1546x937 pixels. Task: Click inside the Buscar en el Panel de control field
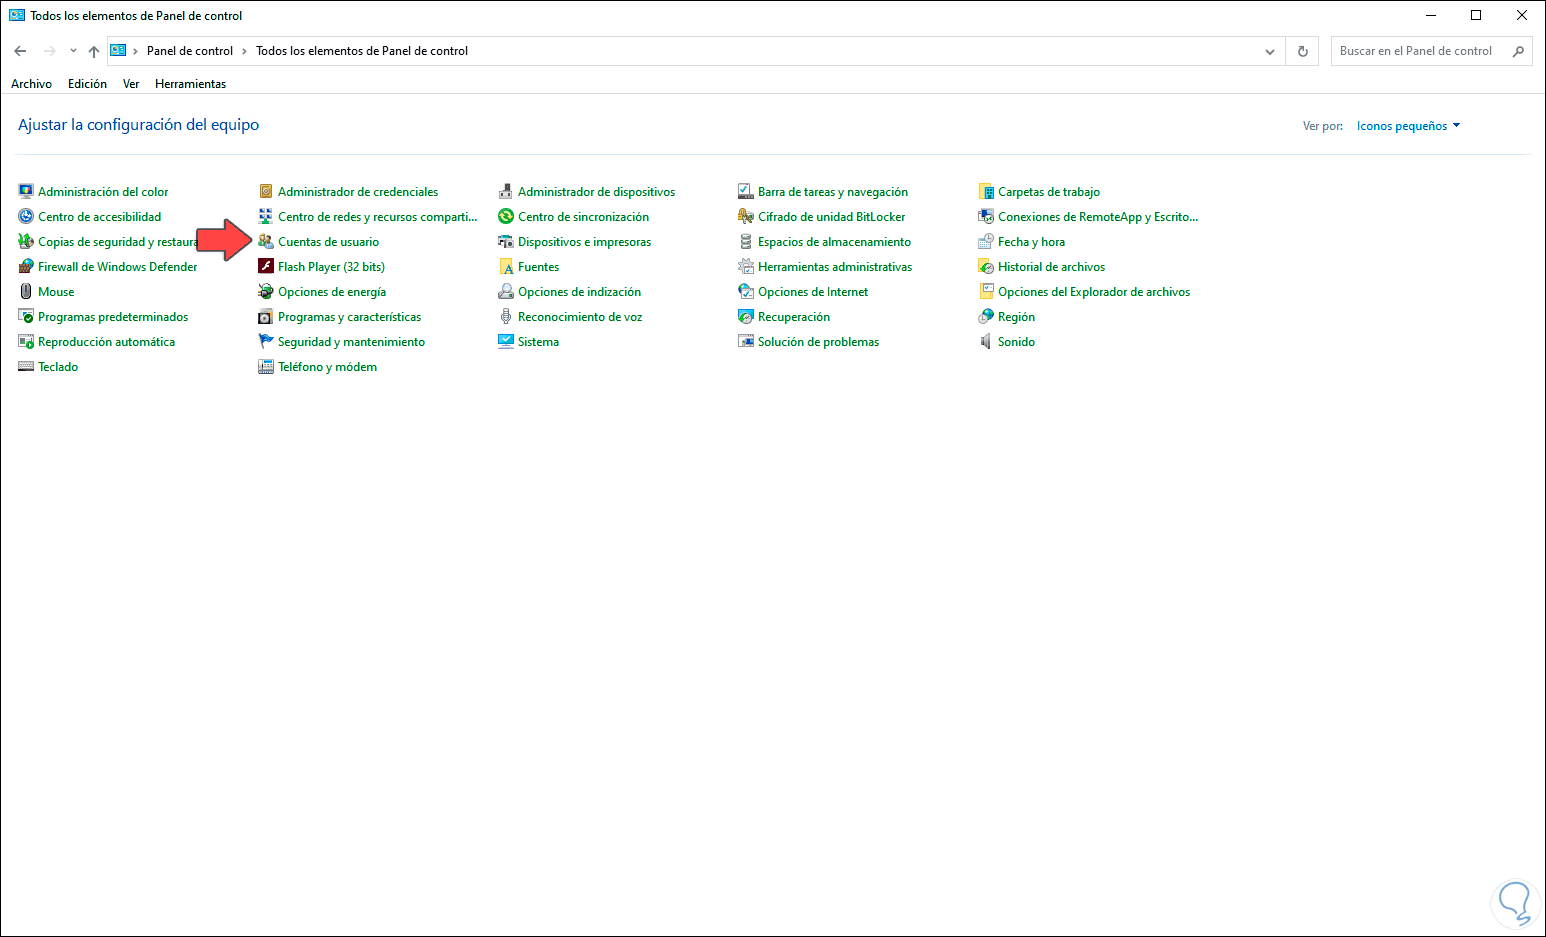click(x=1420, y=51)
